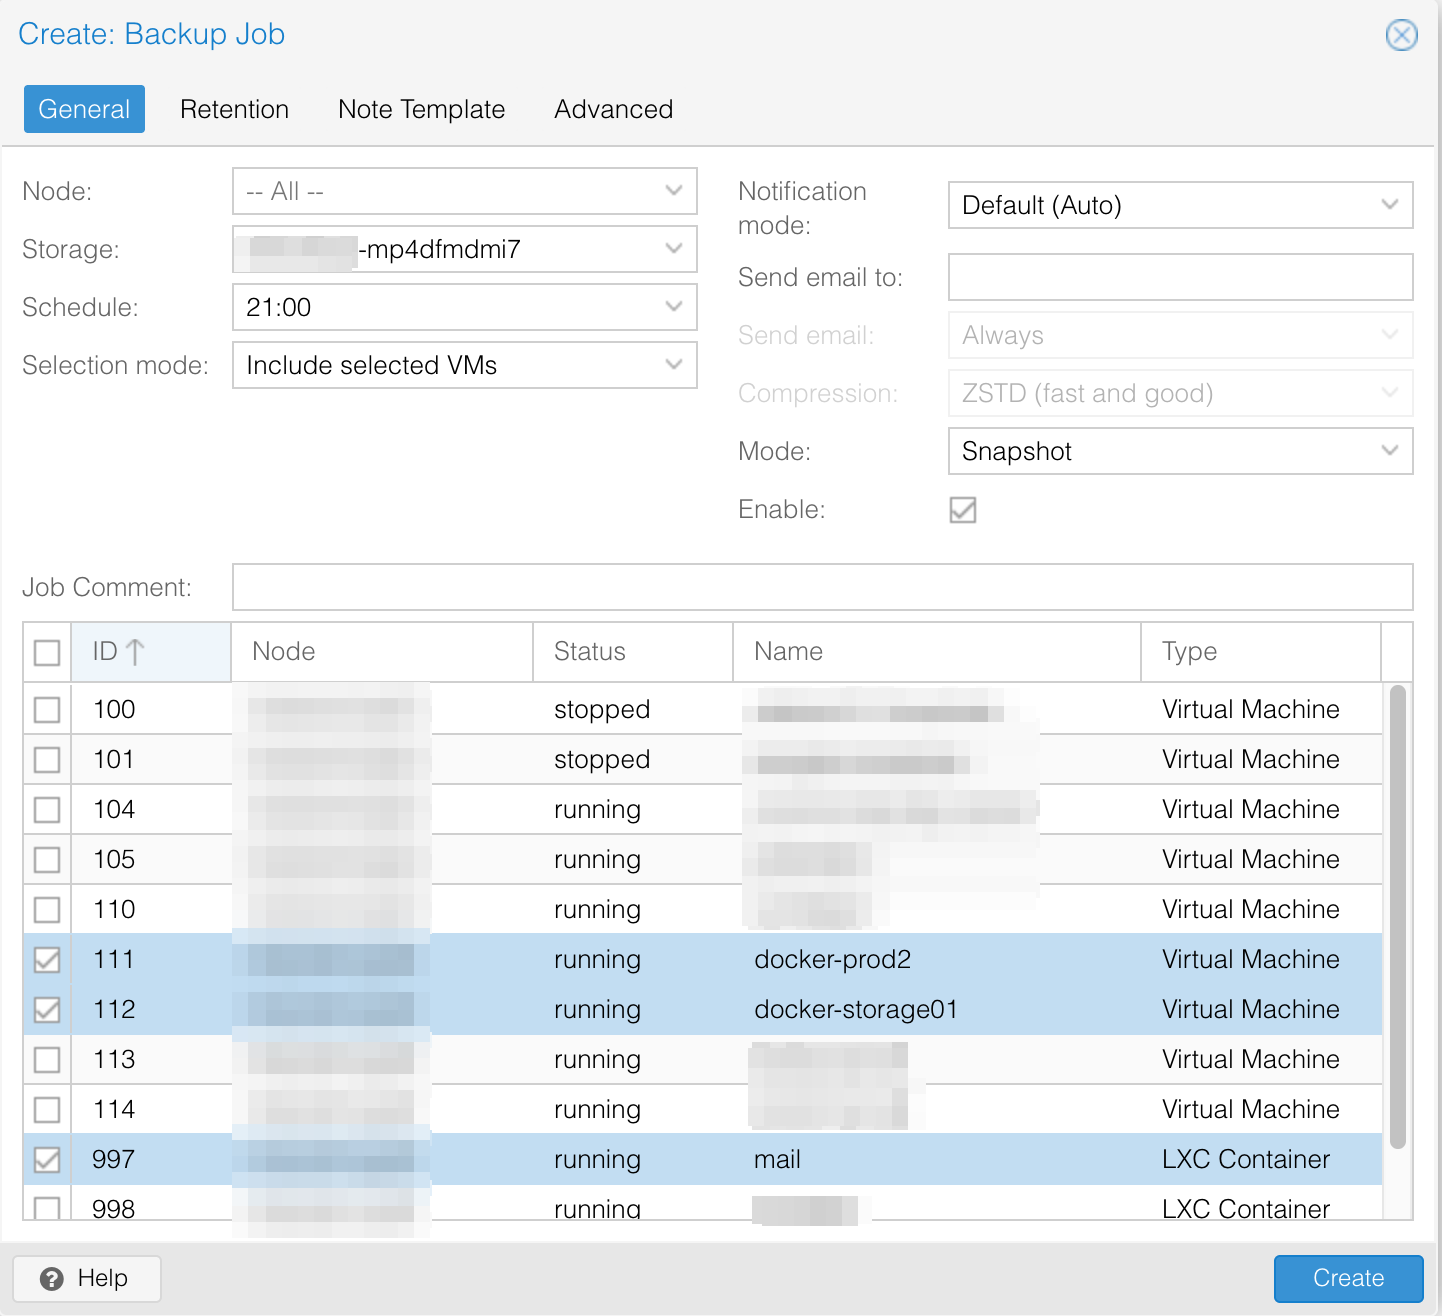Uncheck the mail container 997 checkbox

point(47,1160)
